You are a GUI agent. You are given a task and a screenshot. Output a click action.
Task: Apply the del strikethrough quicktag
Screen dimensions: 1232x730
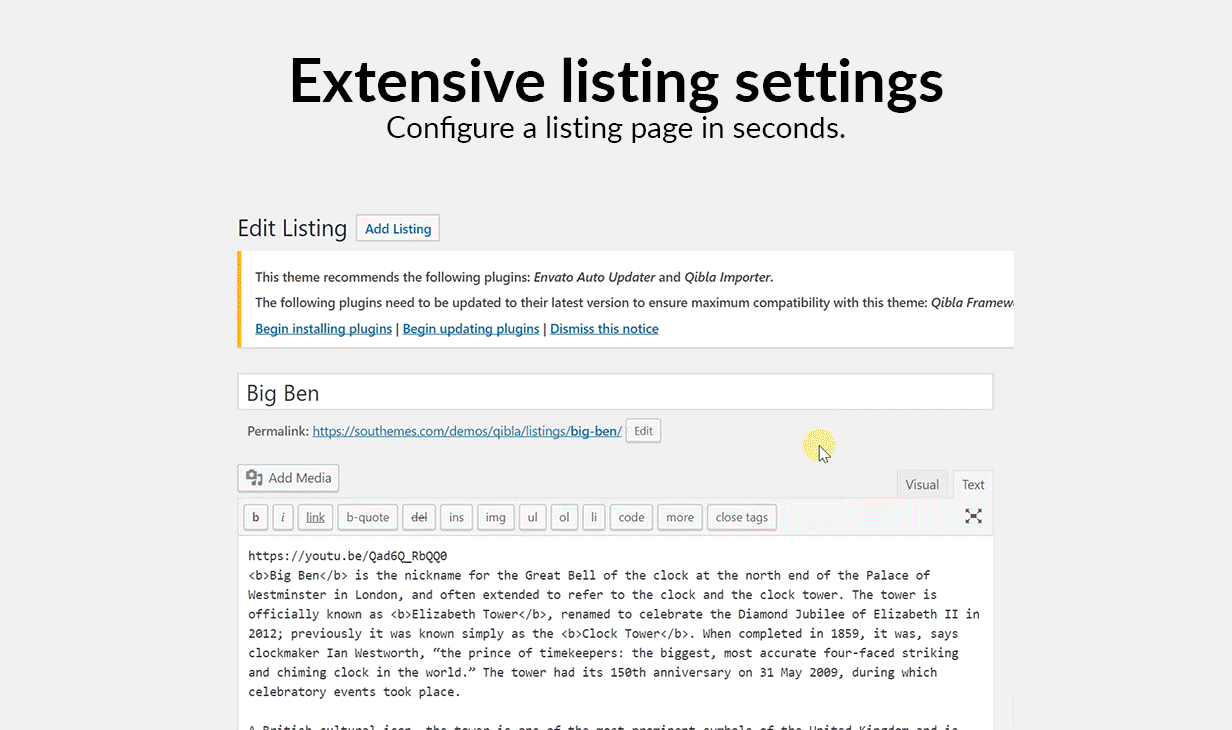click(419, 517)
